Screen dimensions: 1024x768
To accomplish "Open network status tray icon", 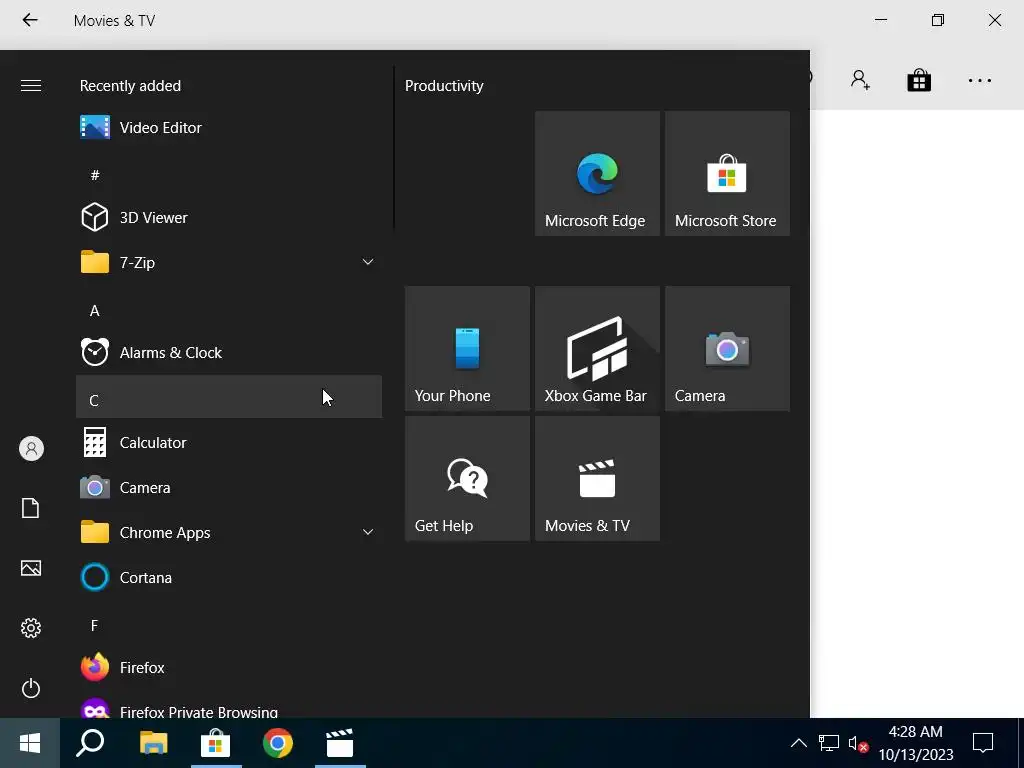I will pos(829,743).
